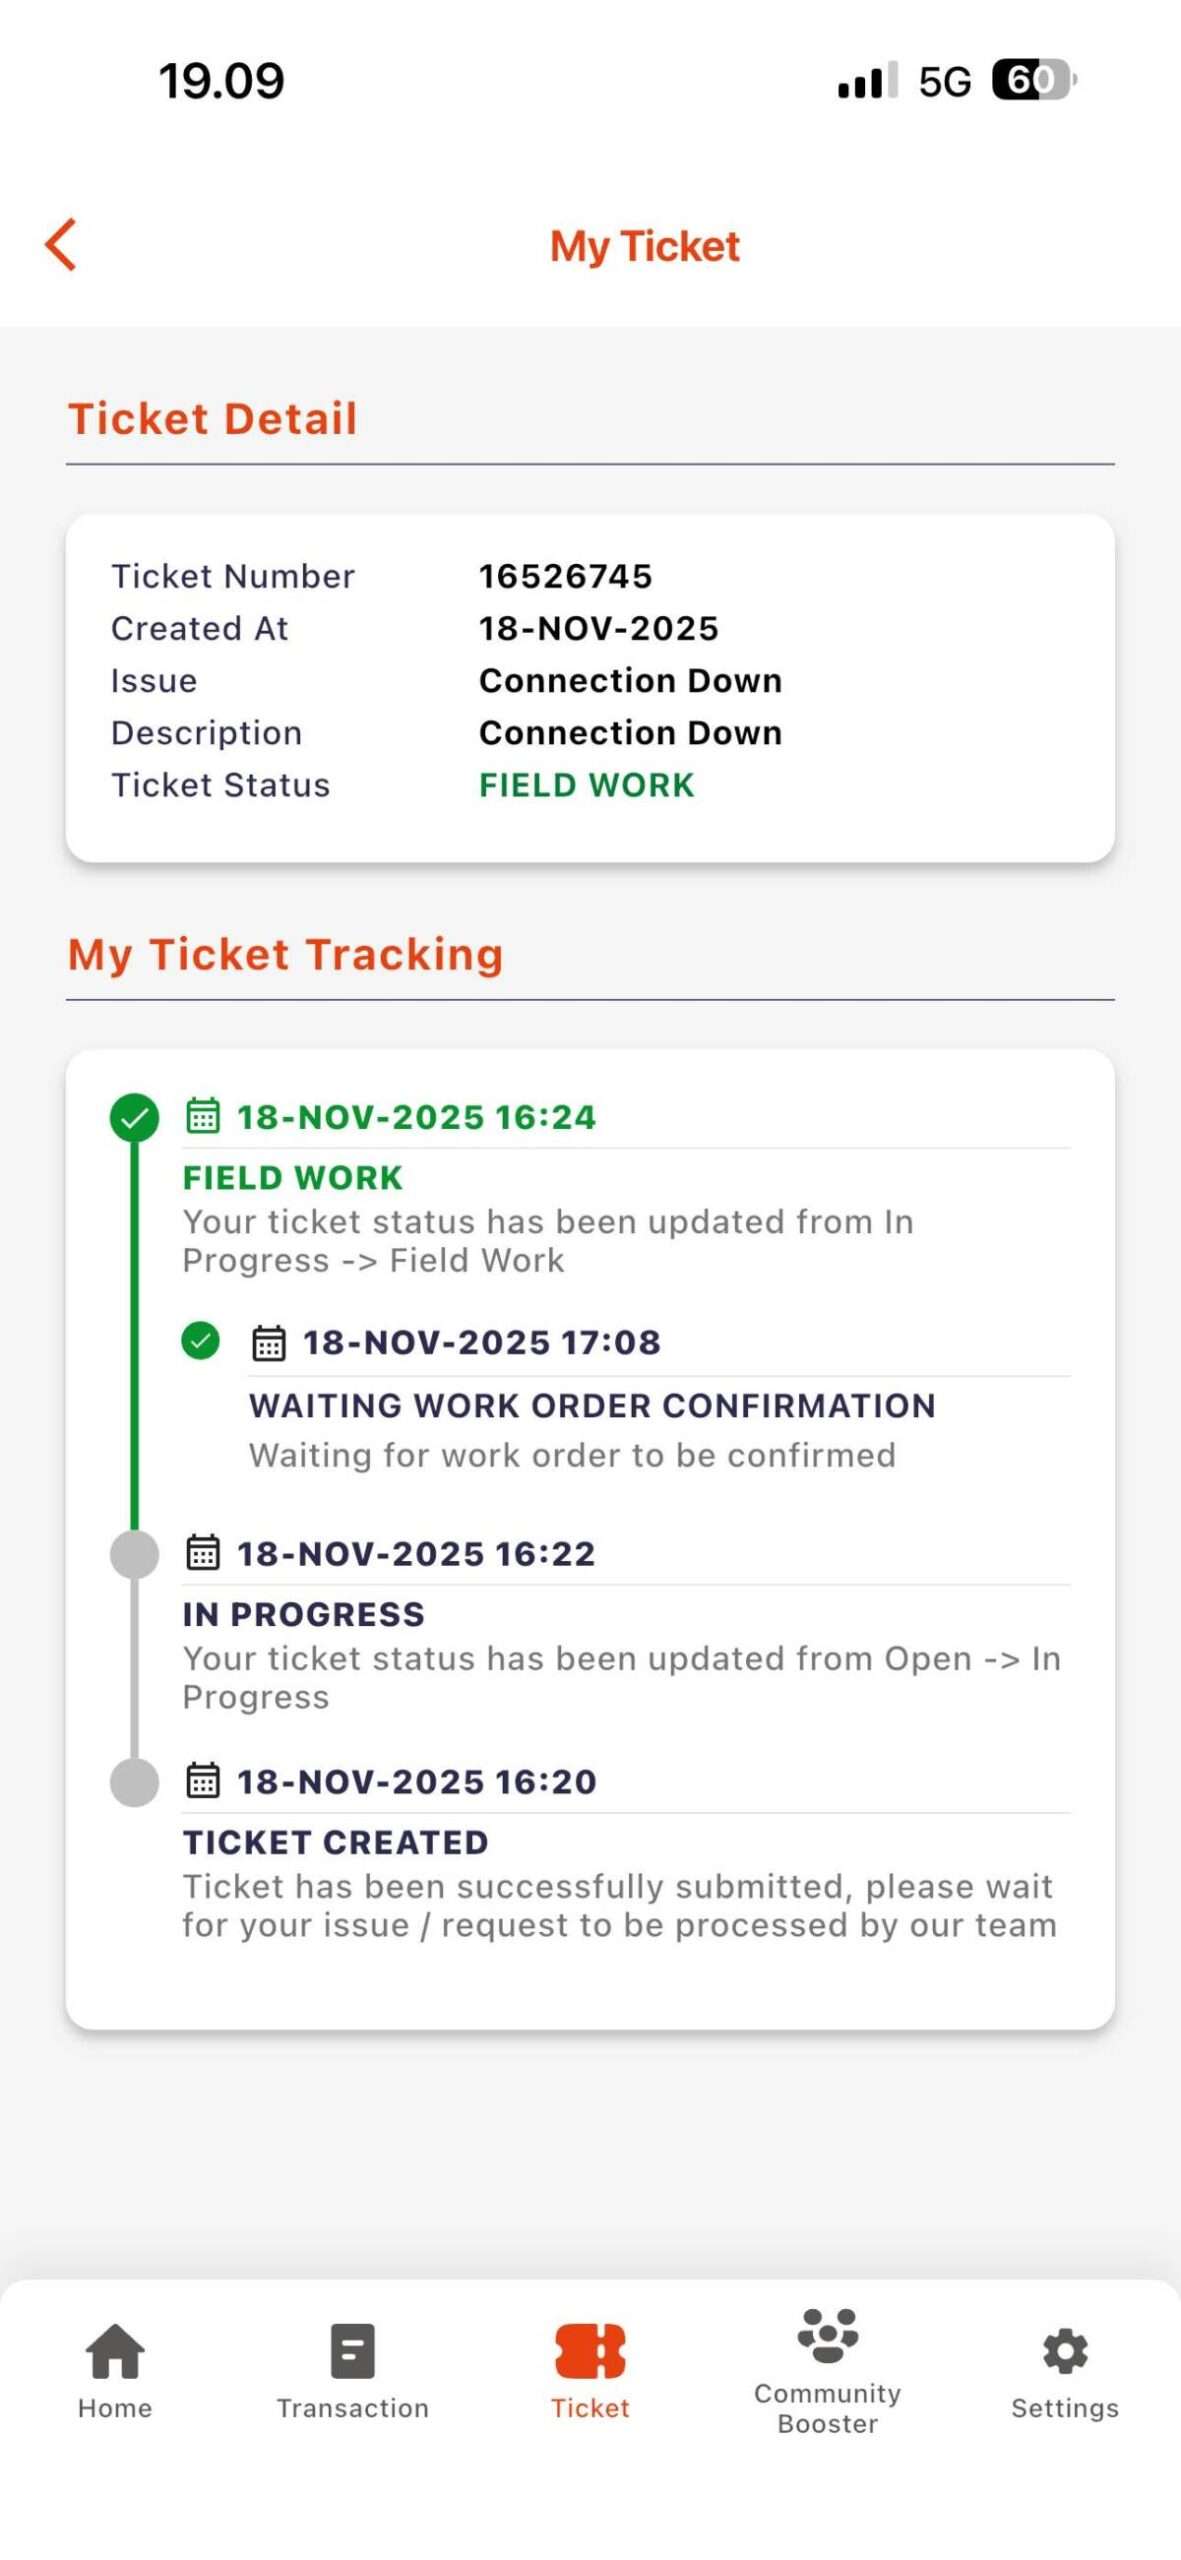Tap the gray marker for In Progress step
The height and width of the screenshot is (2560, 1181).
point(134,1554)
